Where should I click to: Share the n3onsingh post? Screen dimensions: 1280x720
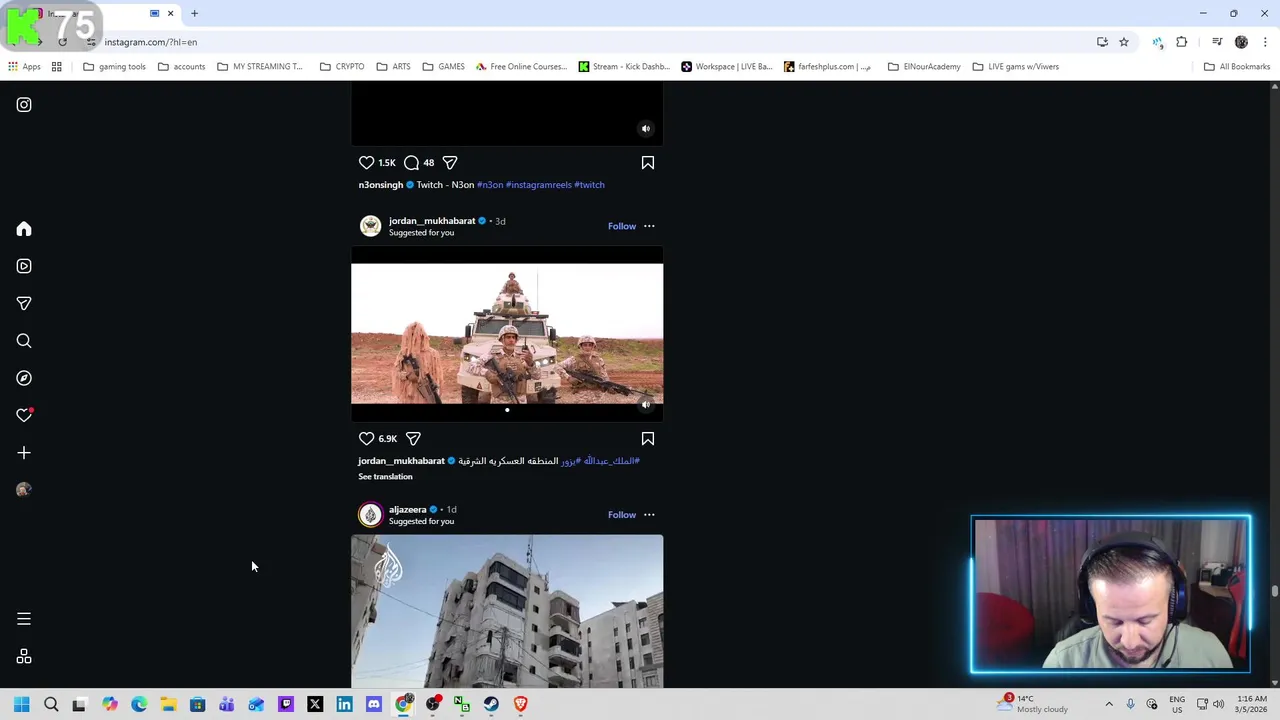pyautogui.click(x=450, y=163)
